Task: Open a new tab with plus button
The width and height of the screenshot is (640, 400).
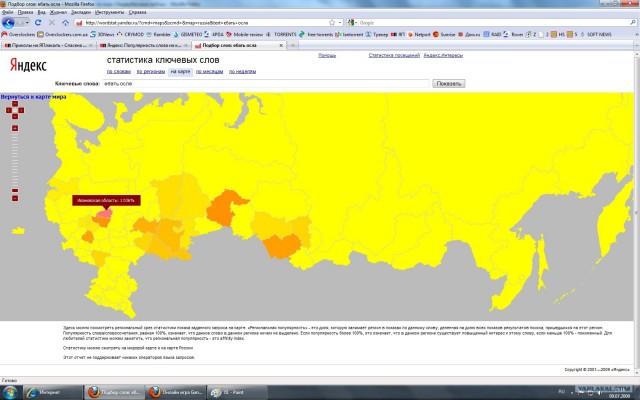Action: point(292,45)
